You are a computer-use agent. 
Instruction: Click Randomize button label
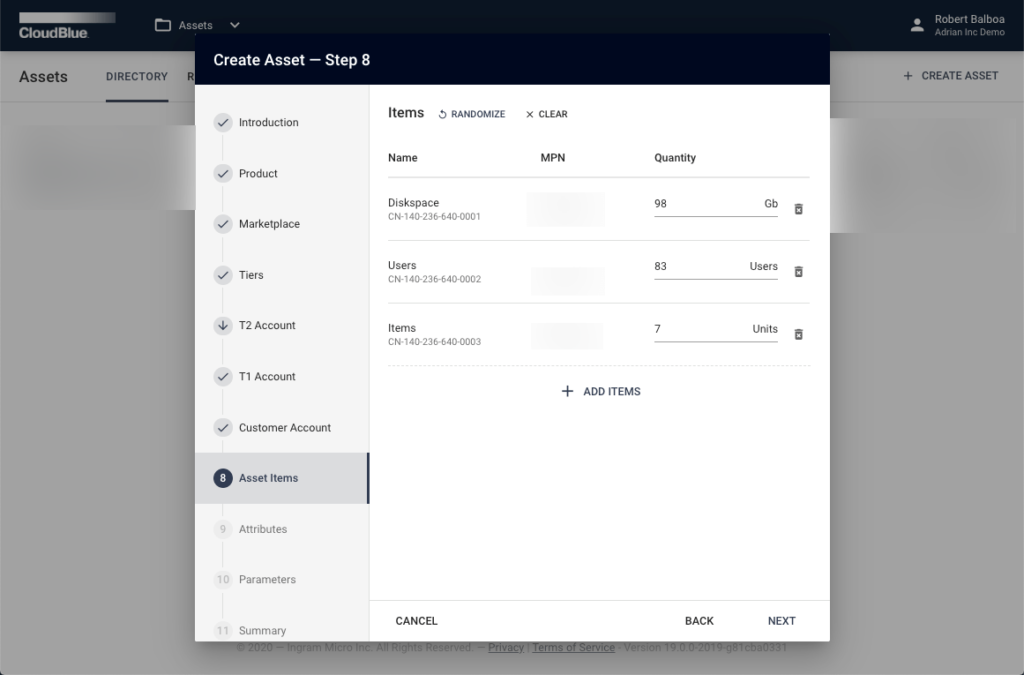coord(478,114)
